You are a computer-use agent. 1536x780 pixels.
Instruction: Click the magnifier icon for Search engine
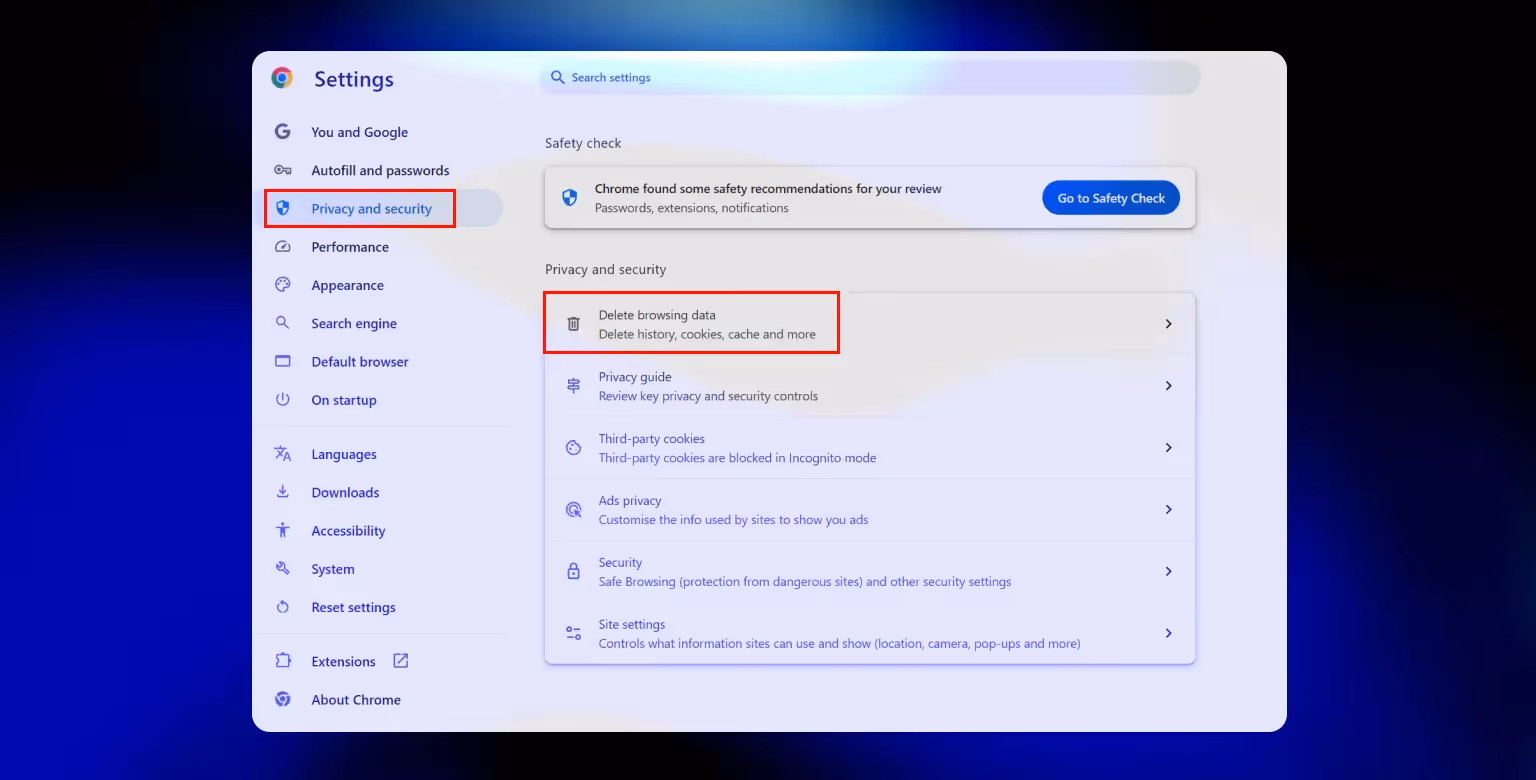click(283, 323)
